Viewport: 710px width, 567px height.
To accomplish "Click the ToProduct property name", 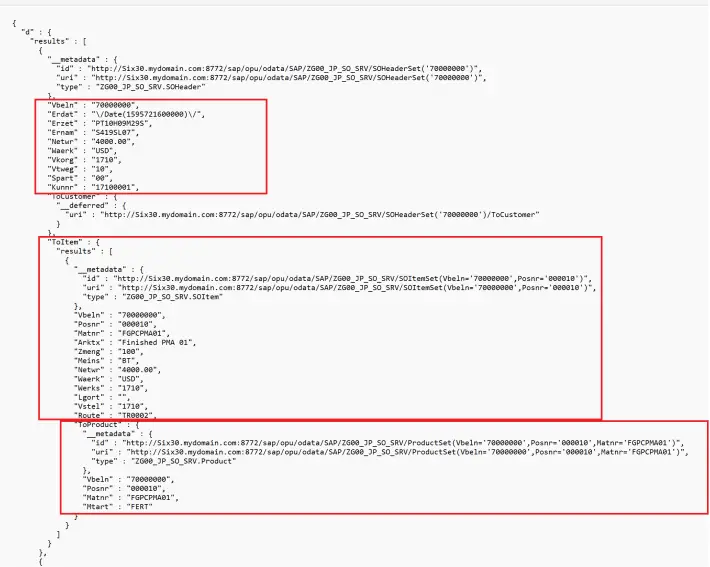I will 99,425.
